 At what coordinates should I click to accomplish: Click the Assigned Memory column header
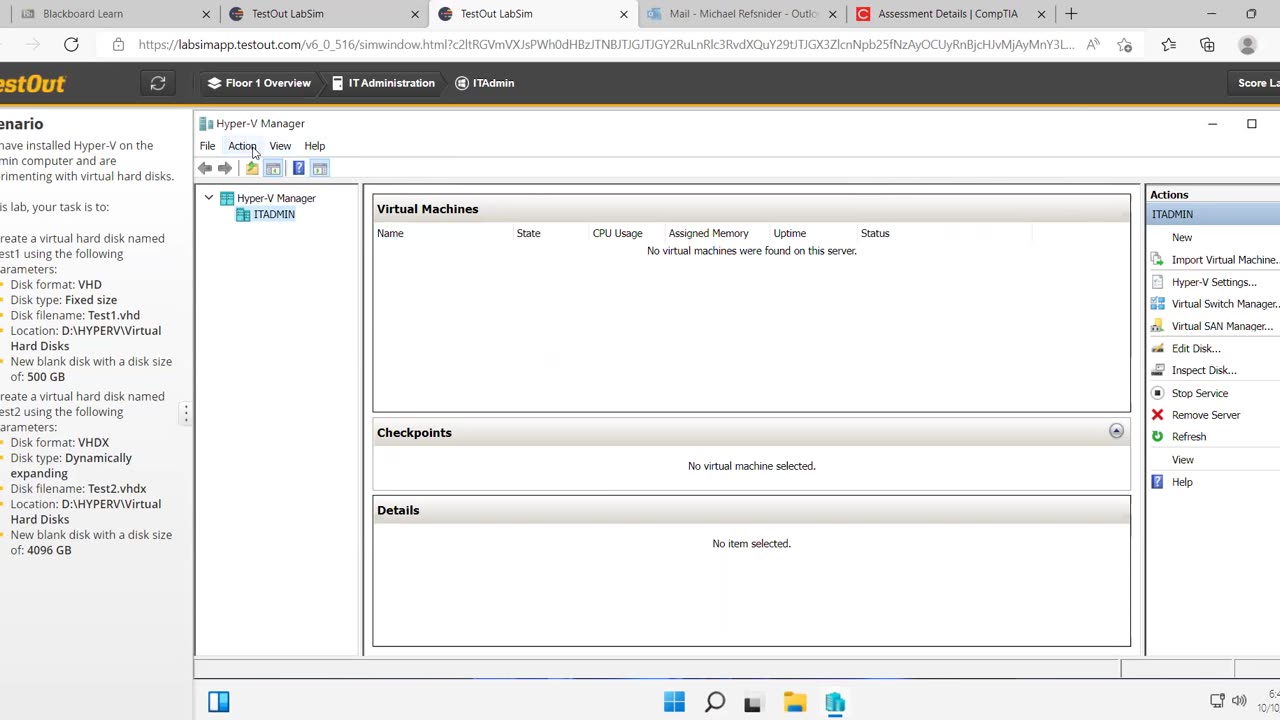708,233
